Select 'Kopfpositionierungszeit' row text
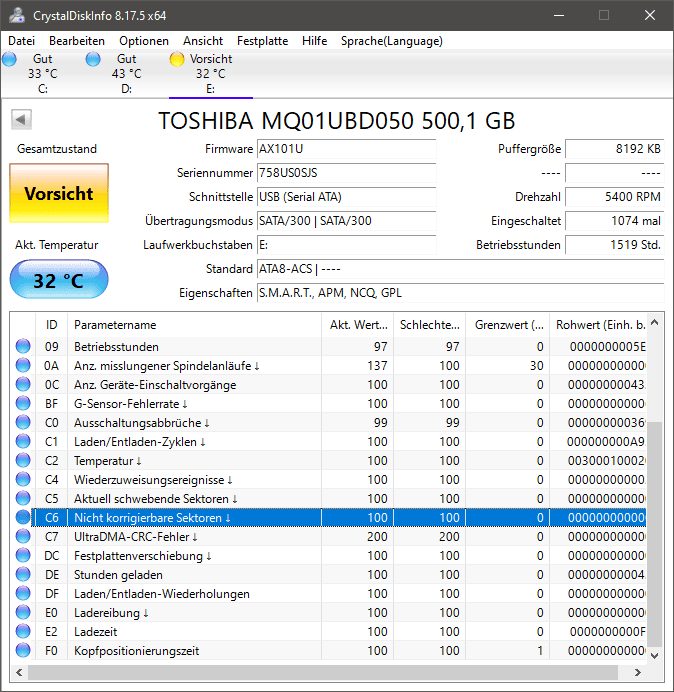The width and height of the screenshot is (674, 692). (136, 651)
